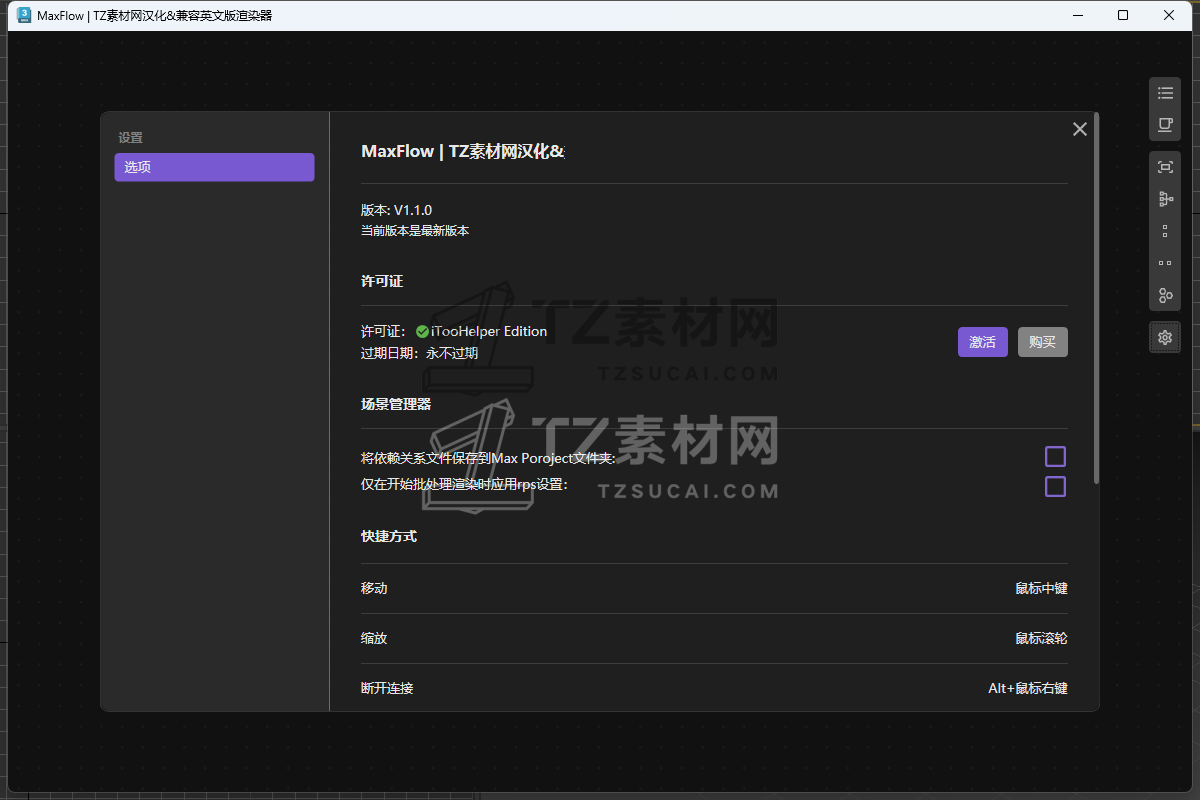Click the 当前版本是最新版本 text

click(415, 231)
